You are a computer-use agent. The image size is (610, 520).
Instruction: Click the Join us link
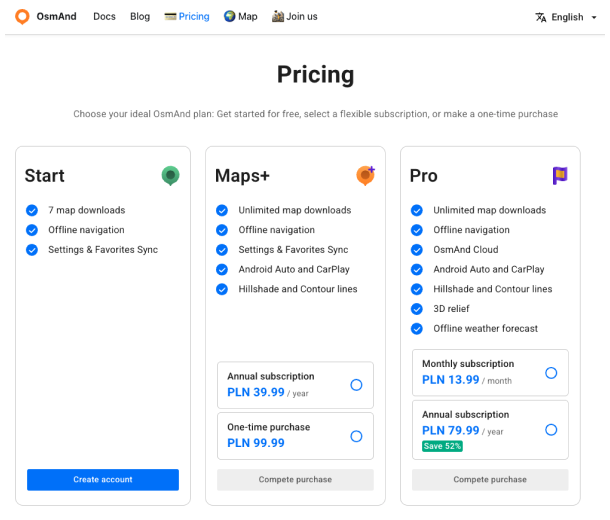[x=295, y=17]
